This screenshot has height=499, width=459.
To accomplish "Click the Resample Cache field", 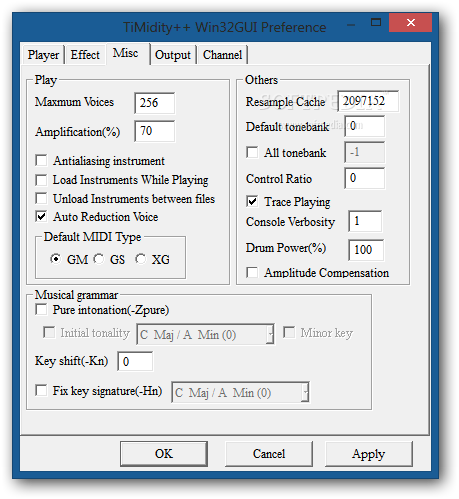I will 368,101.
